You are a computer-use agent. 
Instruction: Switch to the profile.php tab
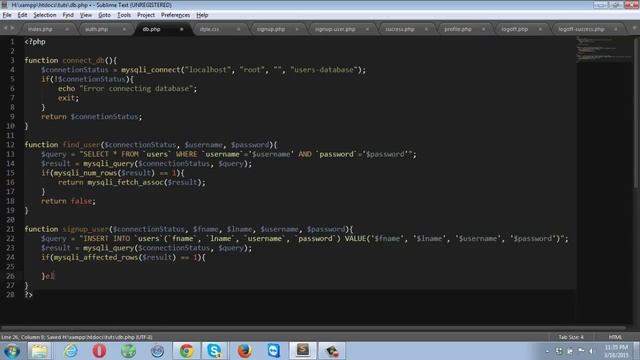click(x=458, y=29)
